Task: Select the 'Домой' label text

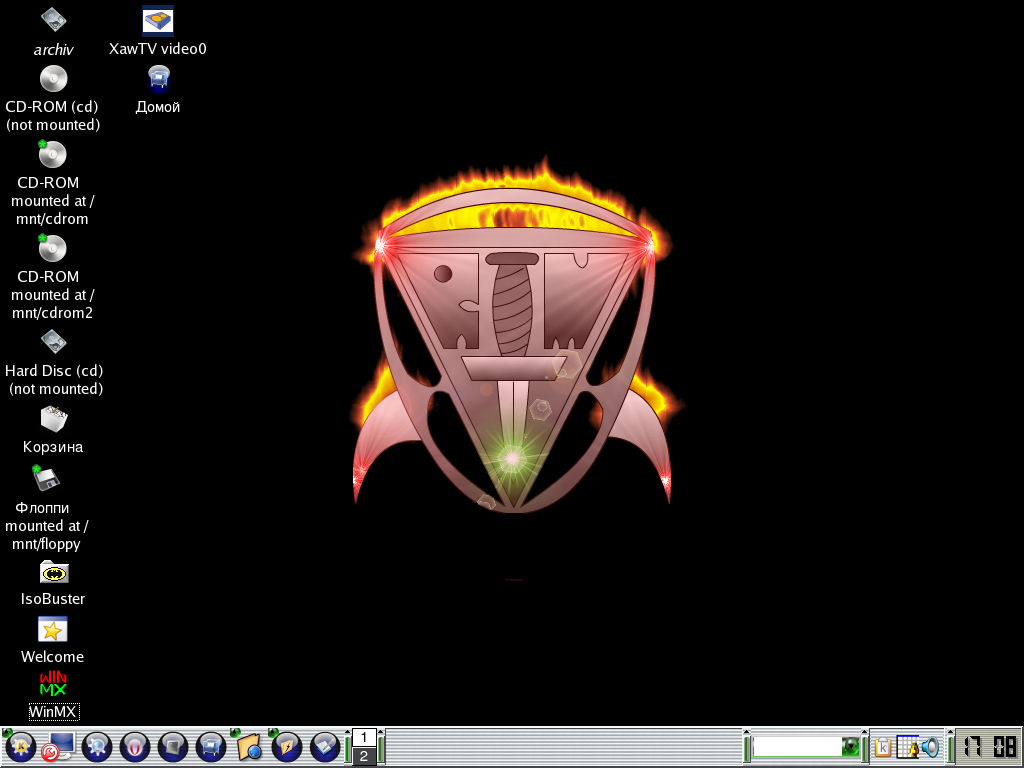Action: 158,107
